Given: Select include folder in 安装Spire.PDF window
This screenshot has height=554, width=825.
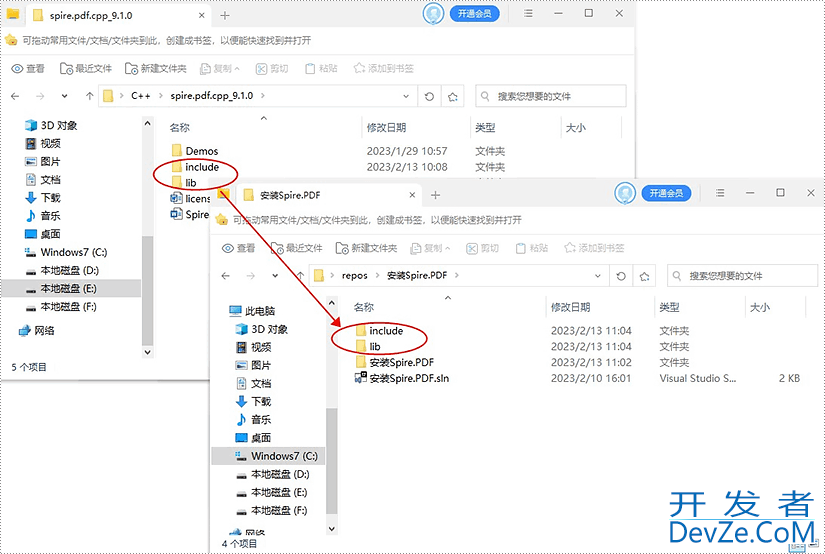Looking at the screenshot, I should click(379, 330).
